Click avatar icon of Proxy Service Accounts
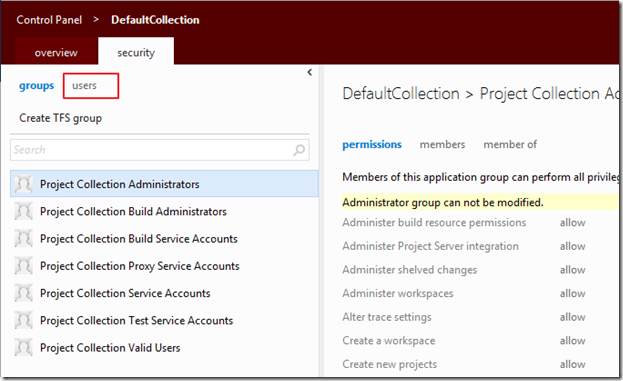The height and width of the screenshot is (381, 623). point(23,266)
